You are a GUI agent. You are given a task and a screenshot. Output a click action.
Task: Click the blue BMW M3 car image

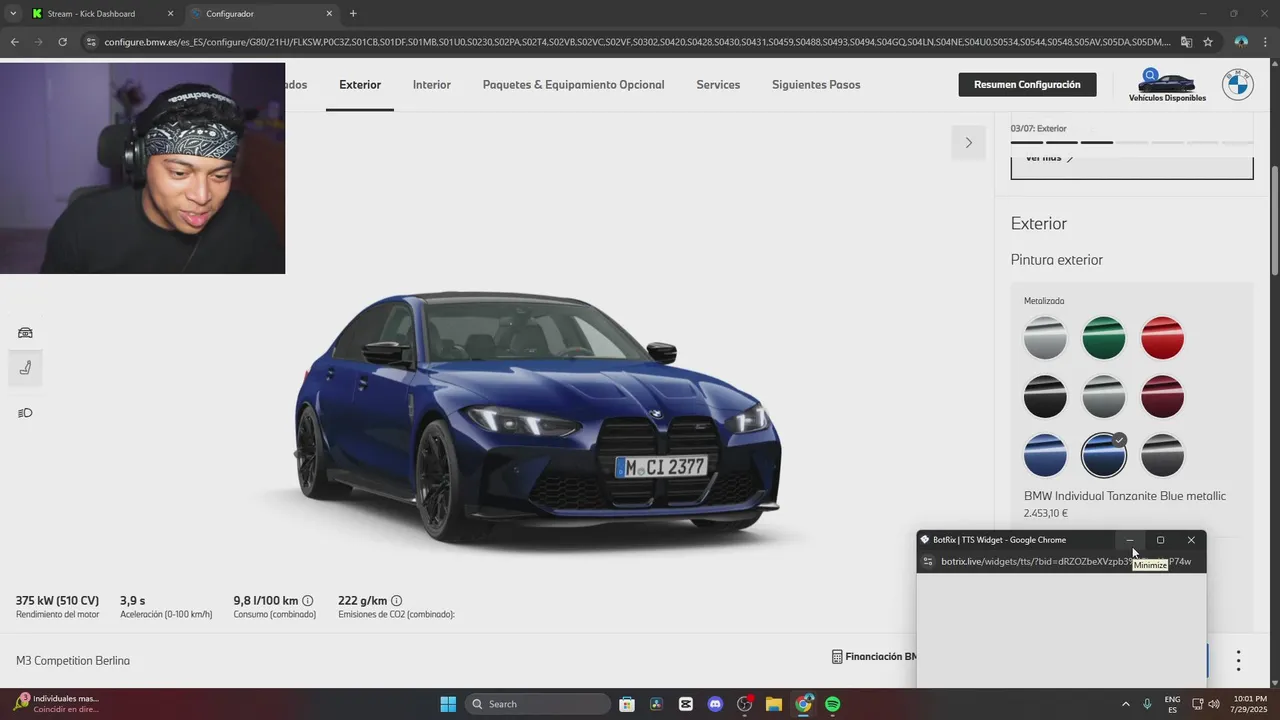[x=537, y=420]
